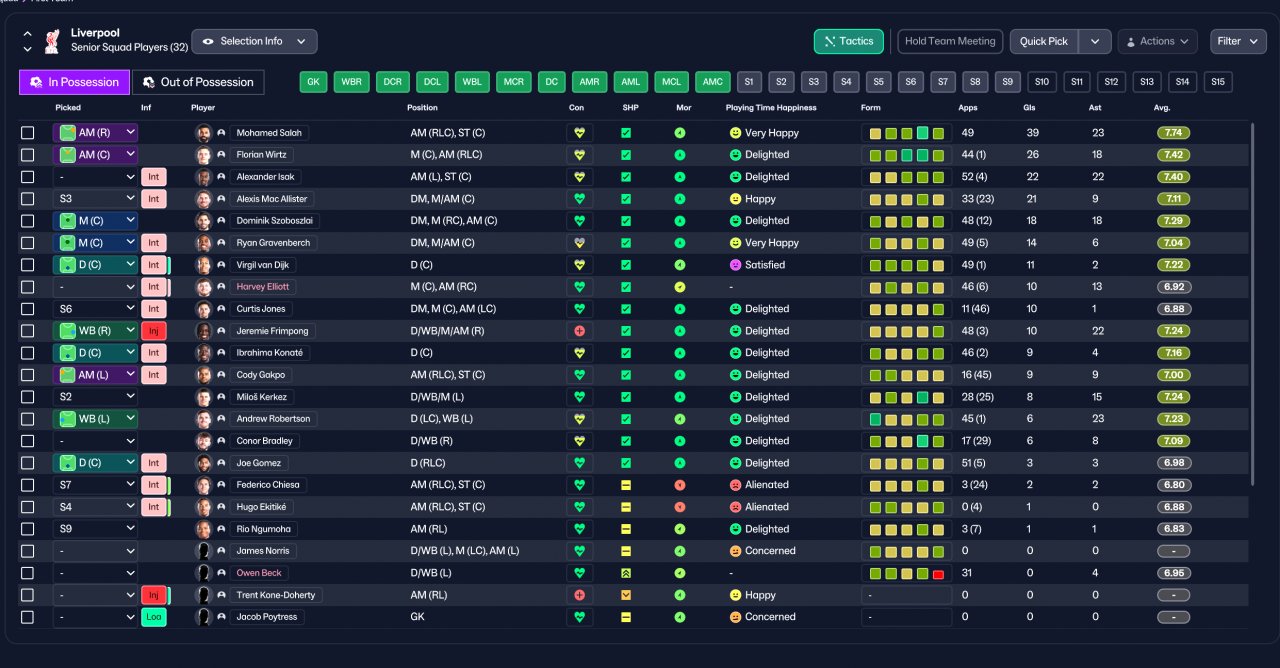Click Mohamed Salah's yellow heart condition icon
Image resolution: width=1280 pixels, height=668 pixels.
coord(580,133)
